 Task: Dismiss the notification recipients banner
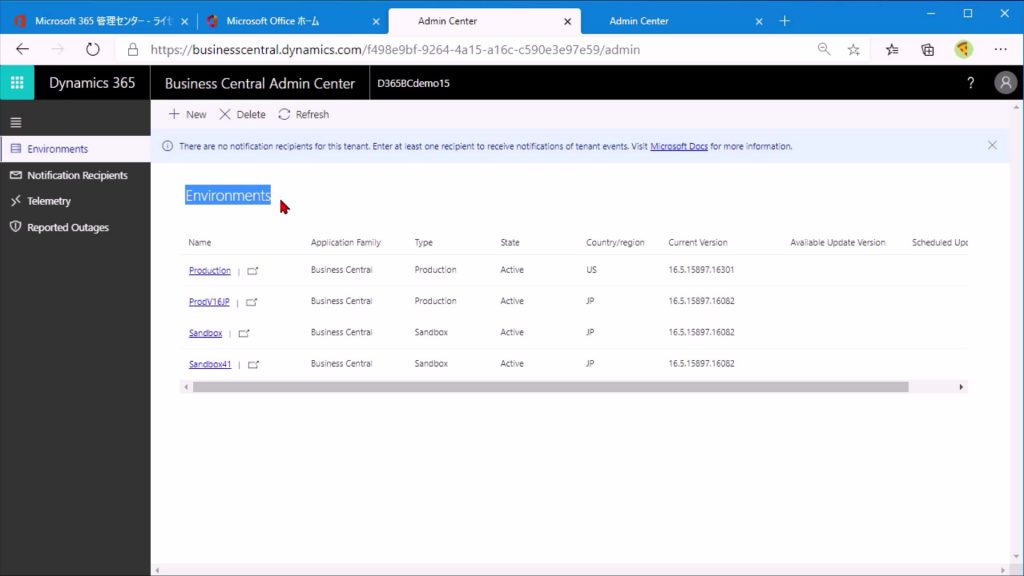(992, 145)
